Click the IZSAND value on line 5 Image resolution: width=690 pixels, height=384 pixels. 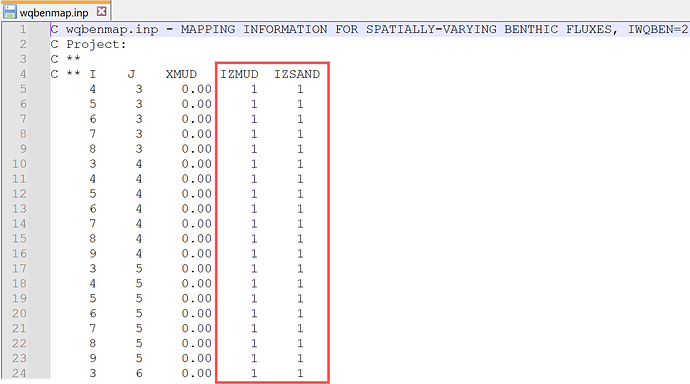click(300, 89)
